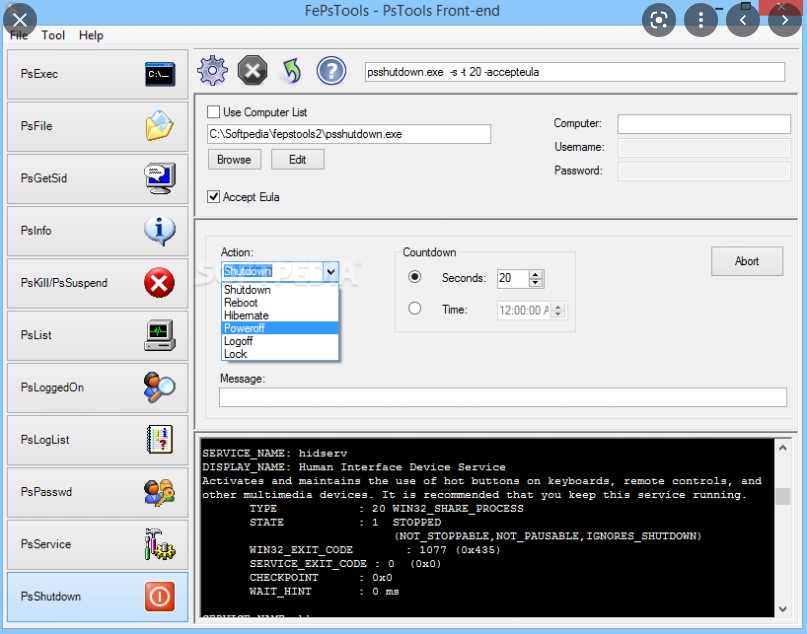Open the PsShutdown power icon

(x=160, y=596)
